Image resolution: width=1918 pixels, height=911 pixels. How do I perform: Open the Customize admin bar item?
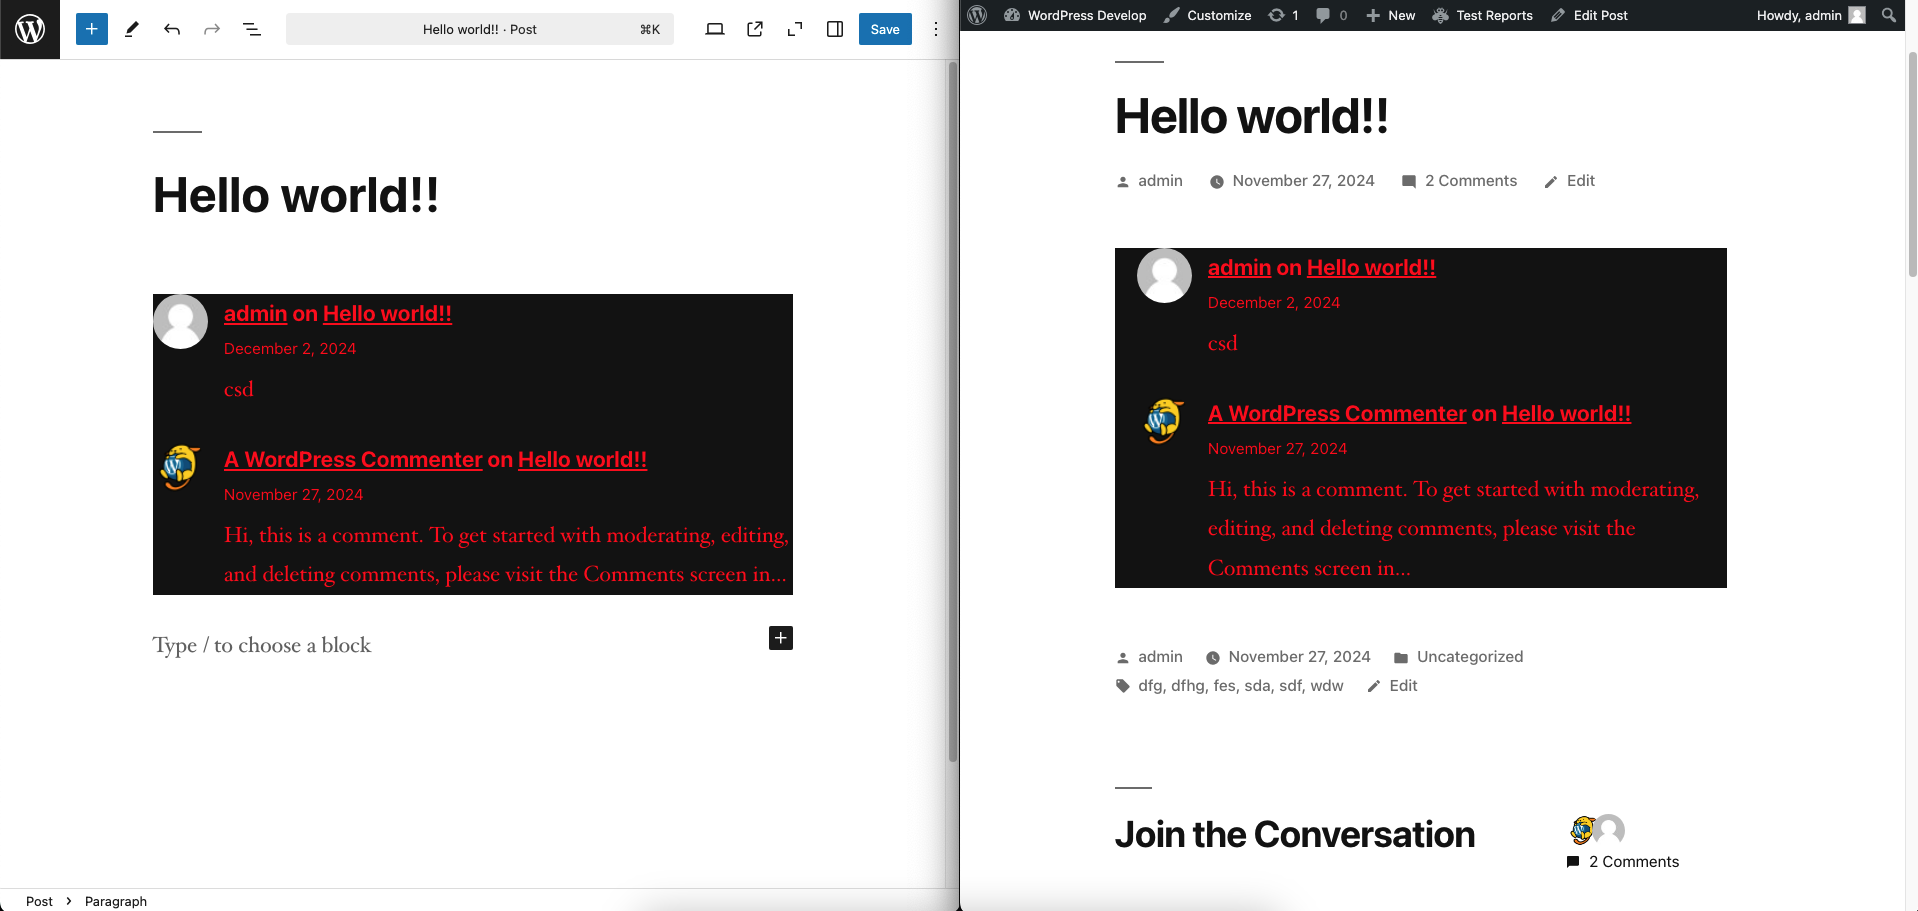click(1208, 15)
